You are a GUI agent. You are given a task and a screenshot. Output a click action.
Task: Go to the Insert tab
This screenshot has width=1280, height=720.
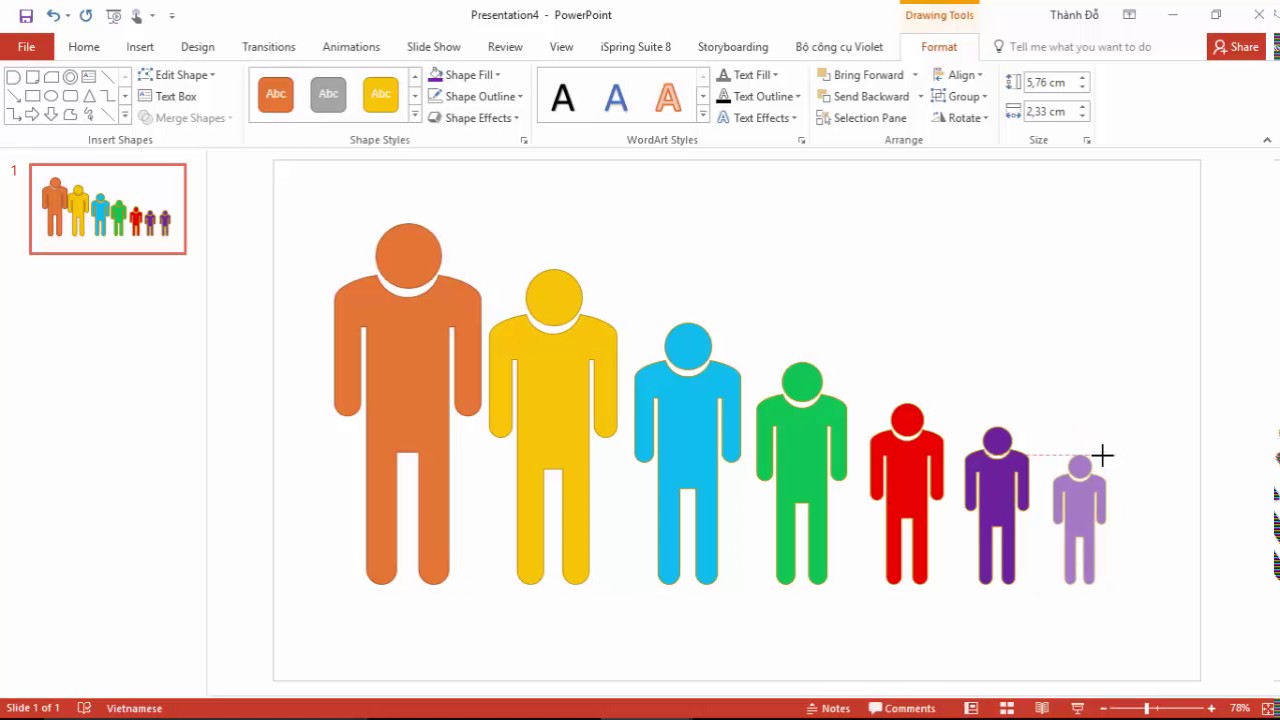tap(140, 47)
